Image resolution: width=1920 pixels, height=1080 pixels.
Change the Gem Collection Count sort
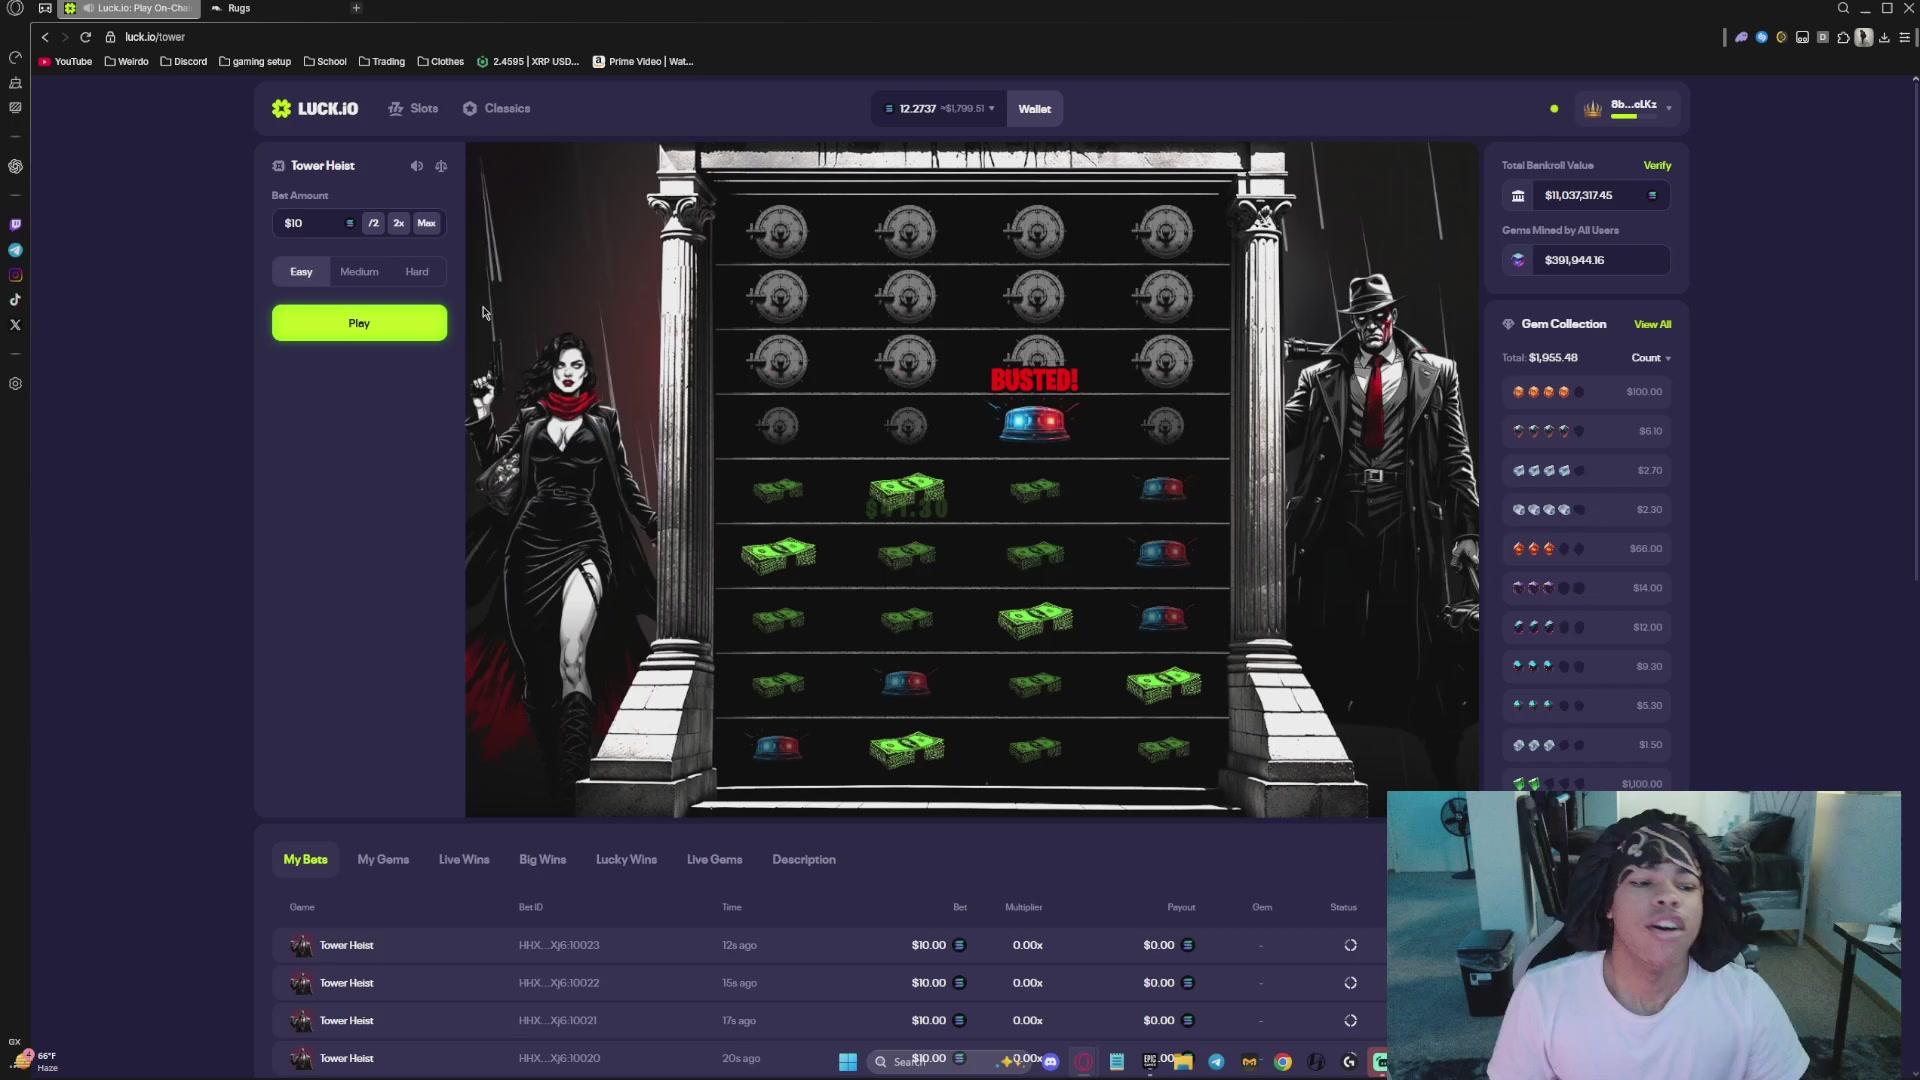point(1651,358)
